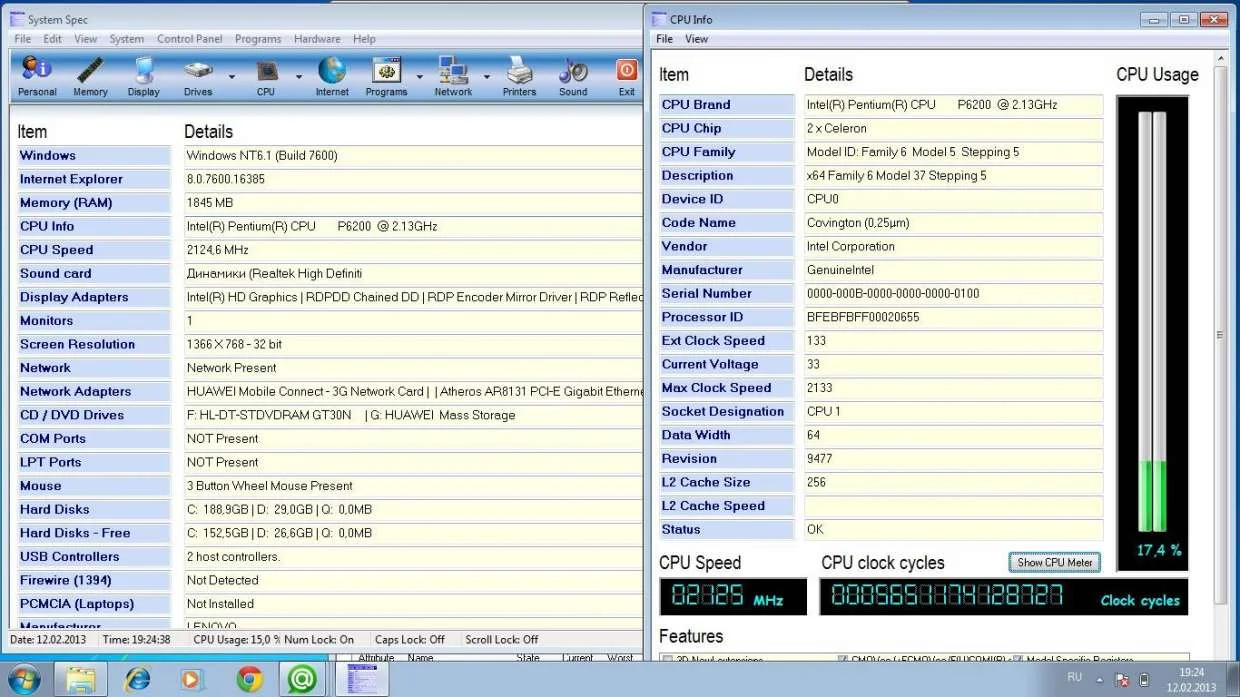Viewport: 1240px width, 697px height.
Task: Open the Hardware menu in System Spec
Action: click(317, 39)
